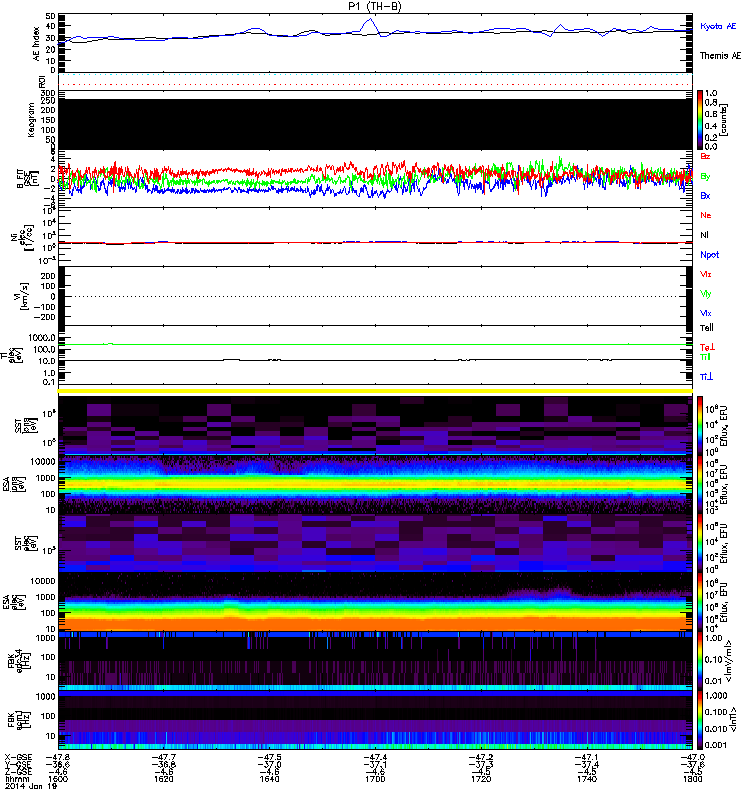The image size is (750, 800).
Task: Click the Keogram axis label
Action: 31,120
